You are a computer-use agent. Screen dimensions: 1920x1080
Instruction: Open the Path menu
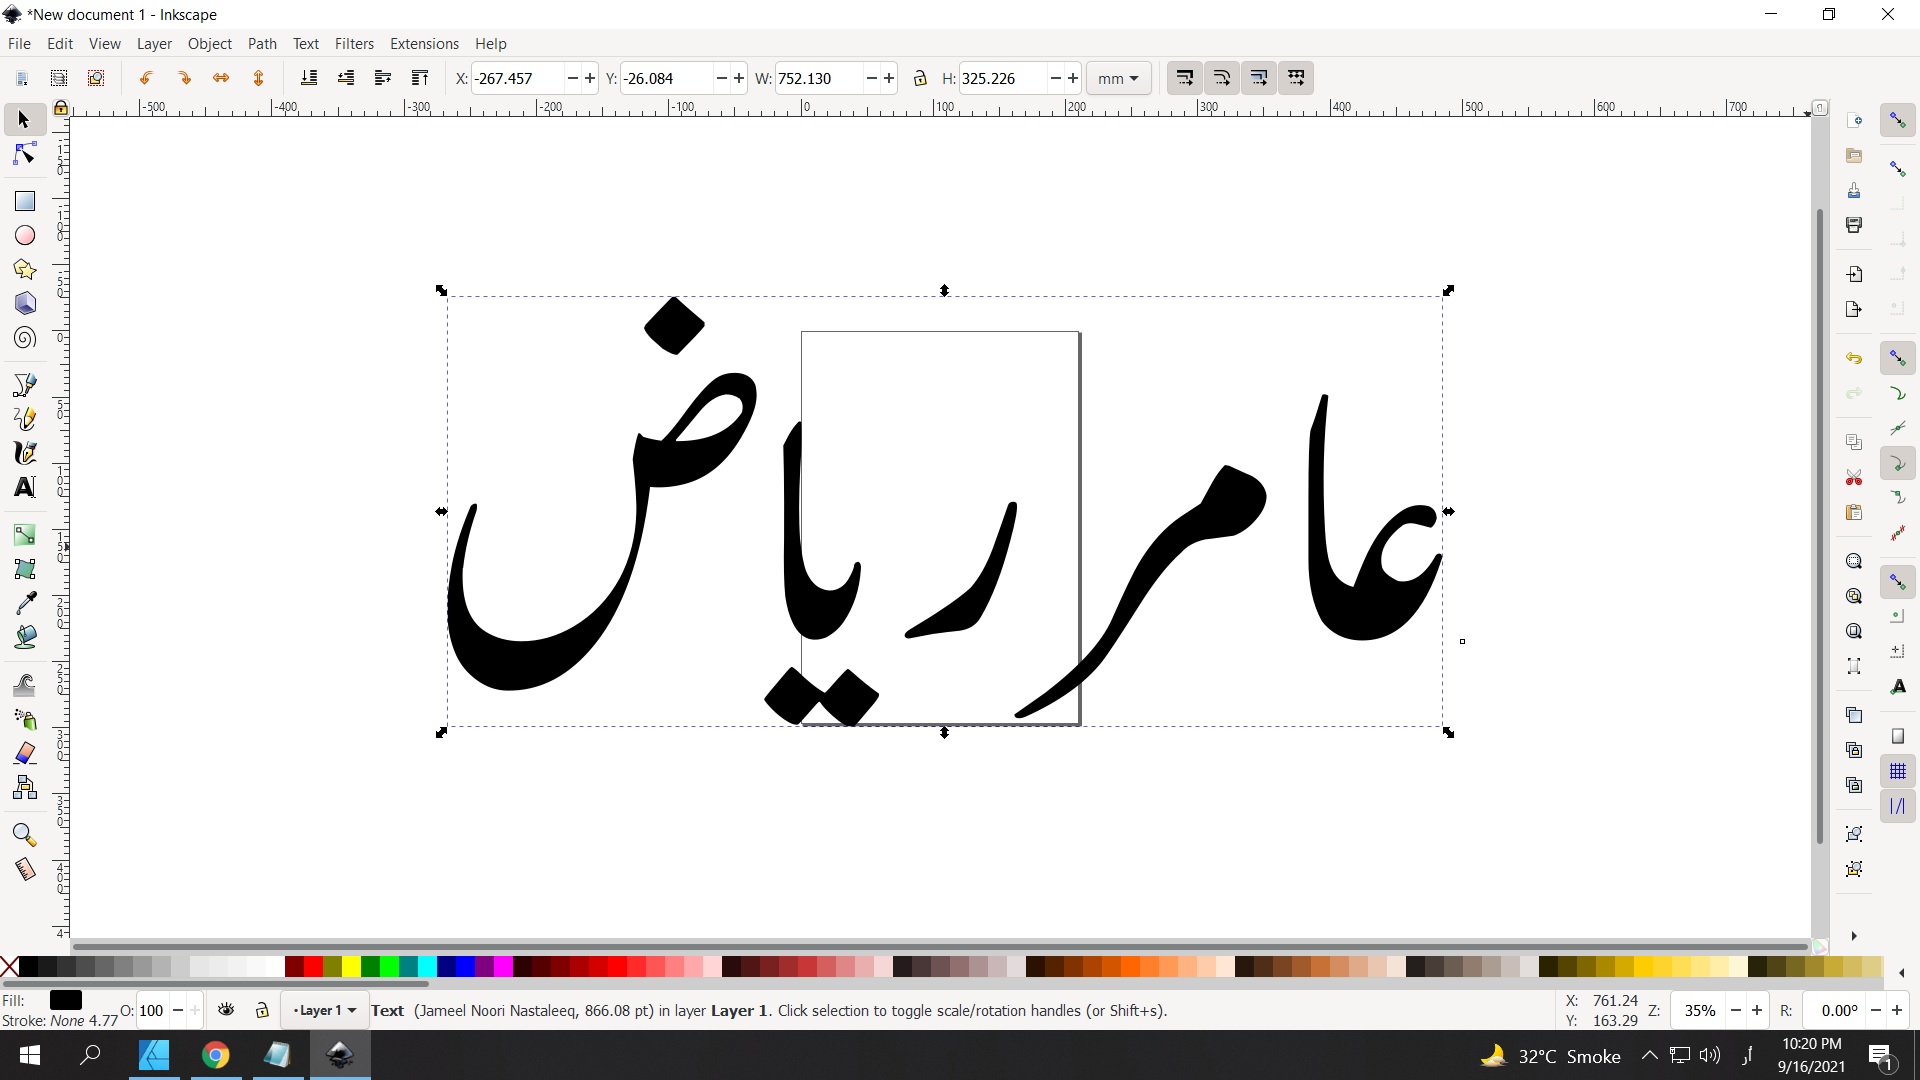click(262, 43)
